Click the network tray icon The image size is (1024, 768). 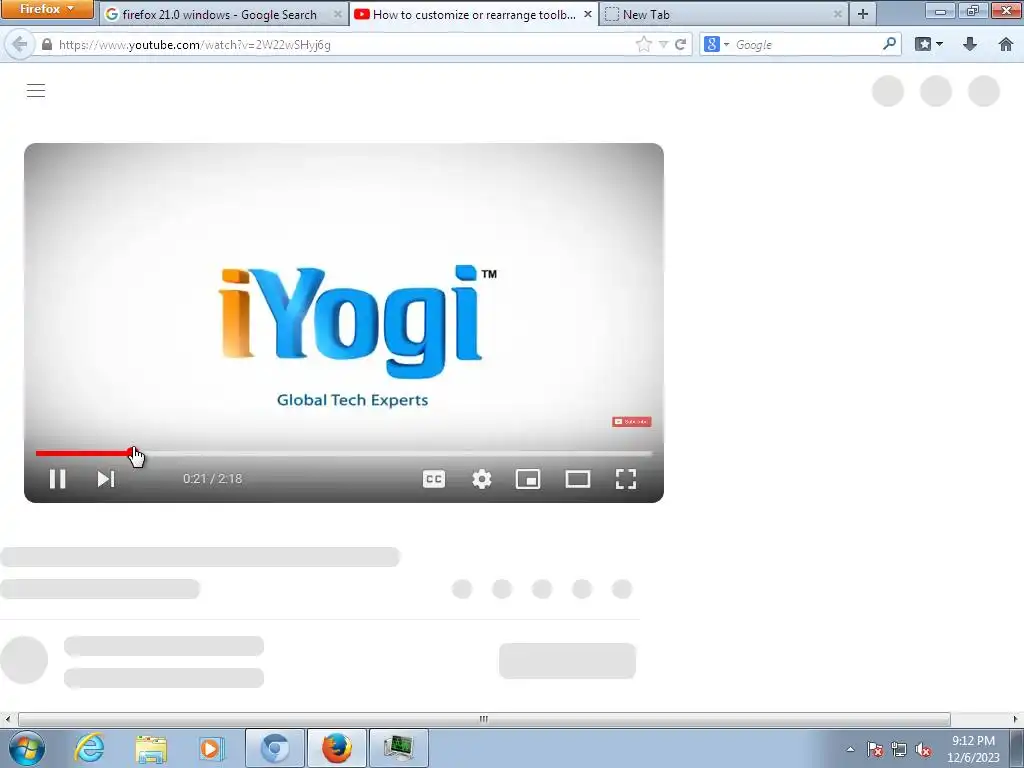click(899, 749)
